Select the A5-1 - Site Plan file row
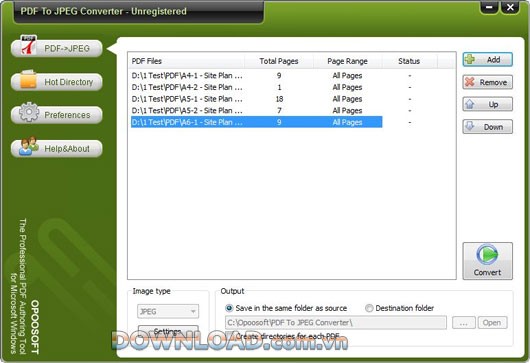The height and width of the screenshot is (363, 530). point(257,99)
